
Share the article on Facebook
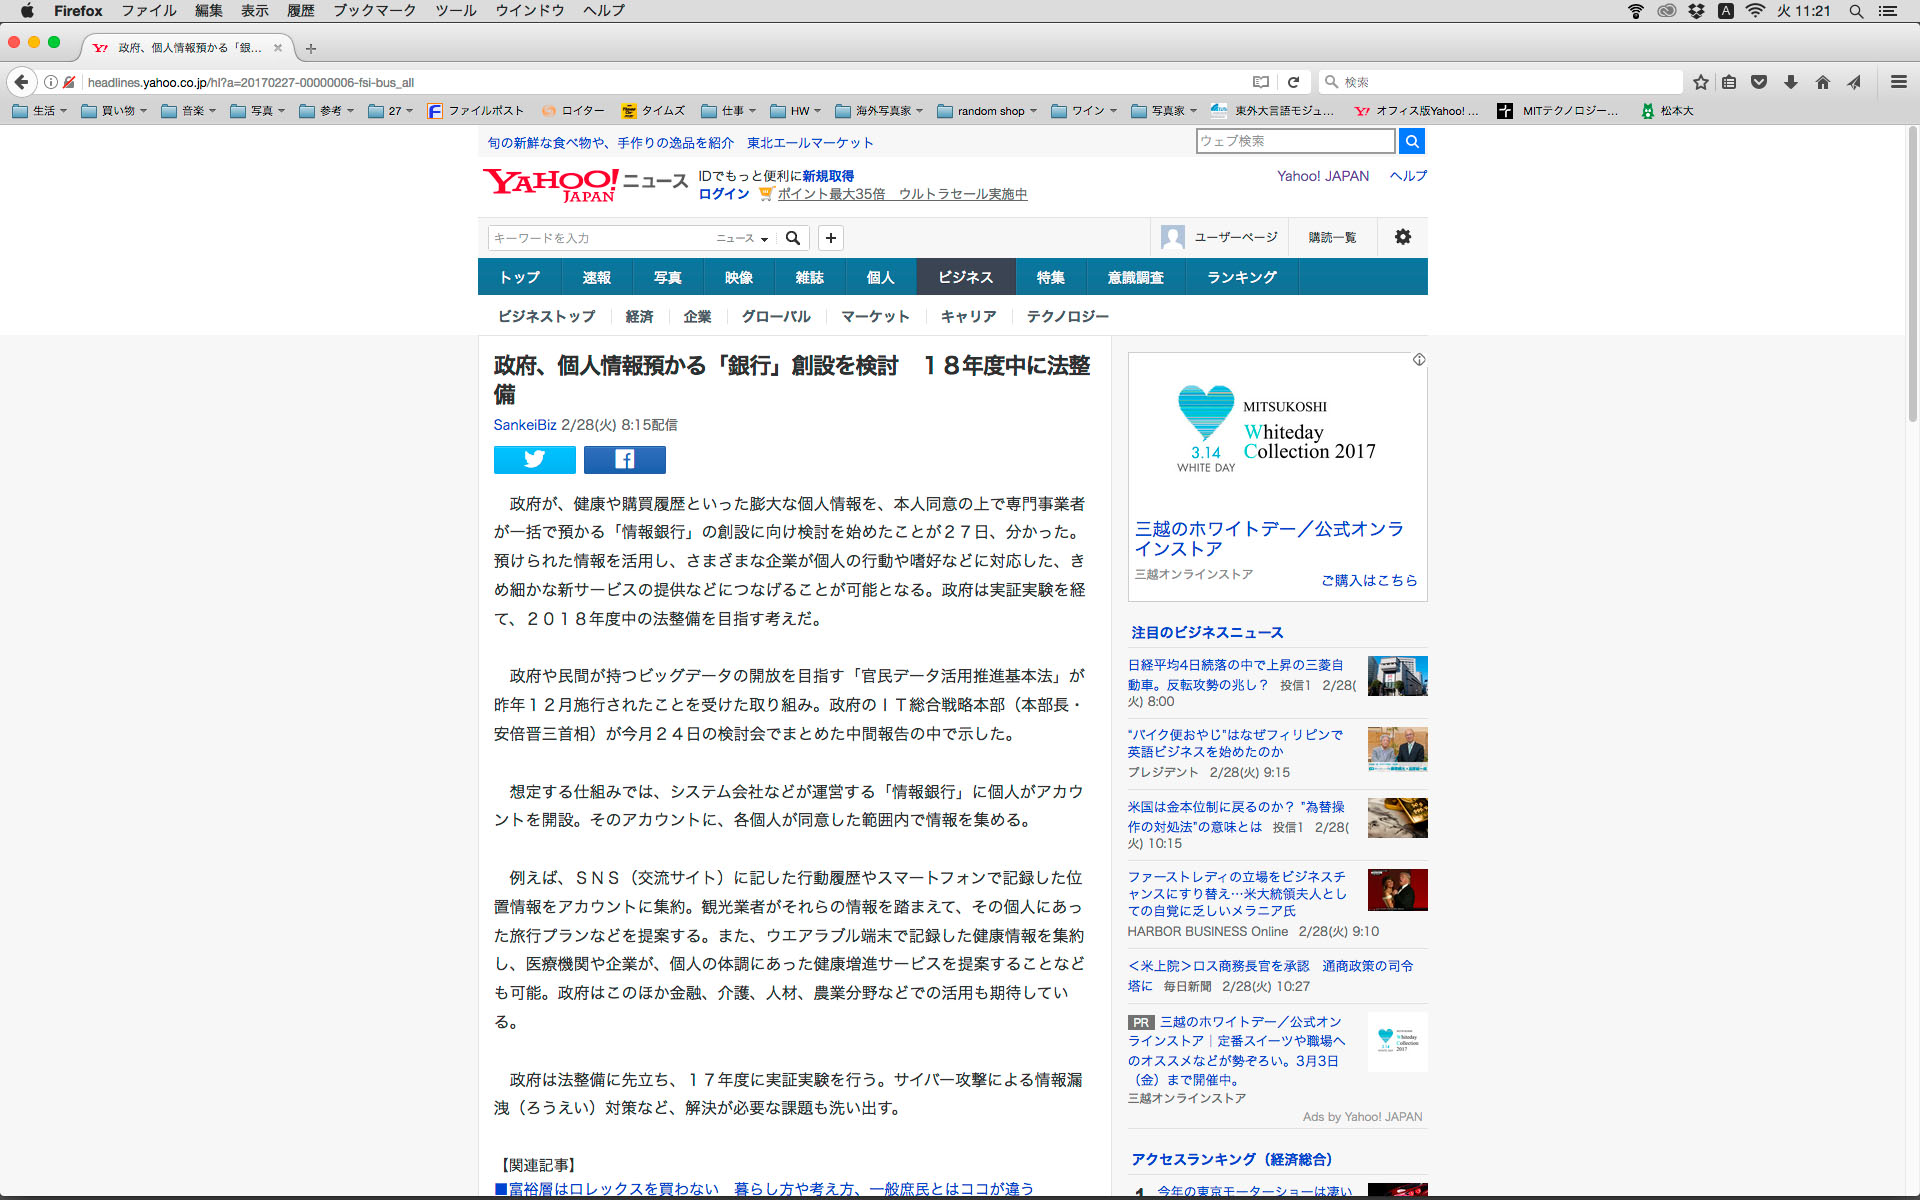click(x=624, y=459)
